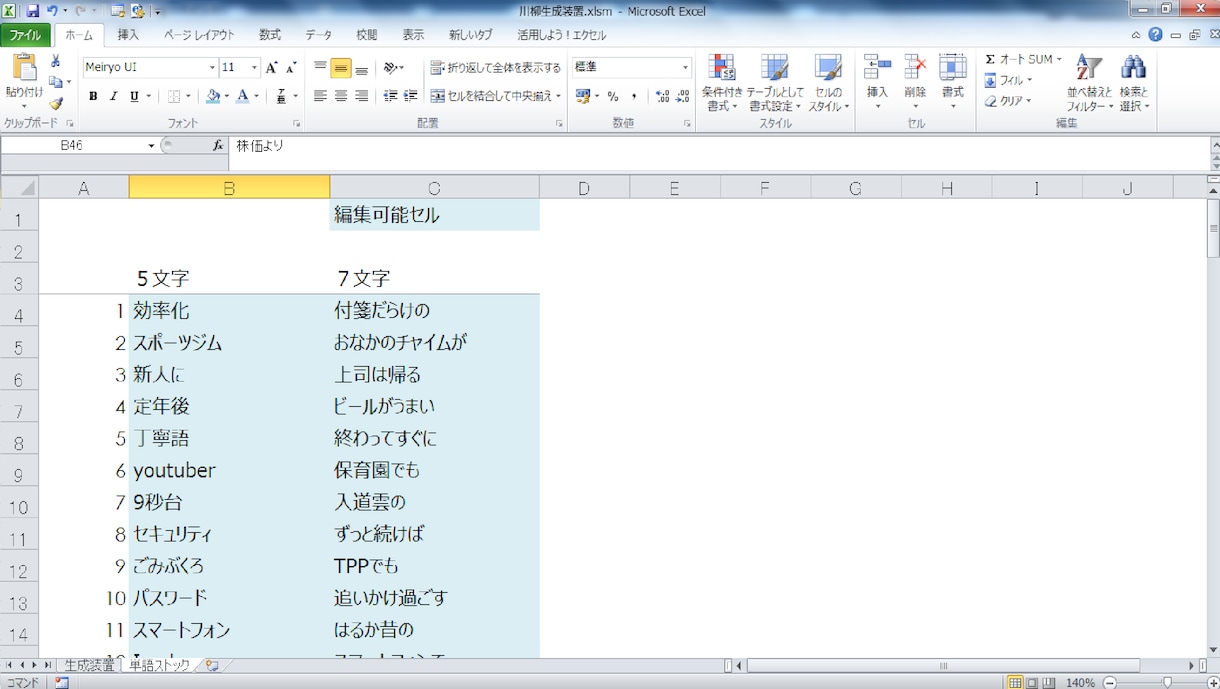Viewport: 1220px width, 689px height.
Task: Toggle Underline formatting button
Action: pyautogui.click(x=133, y=97)
